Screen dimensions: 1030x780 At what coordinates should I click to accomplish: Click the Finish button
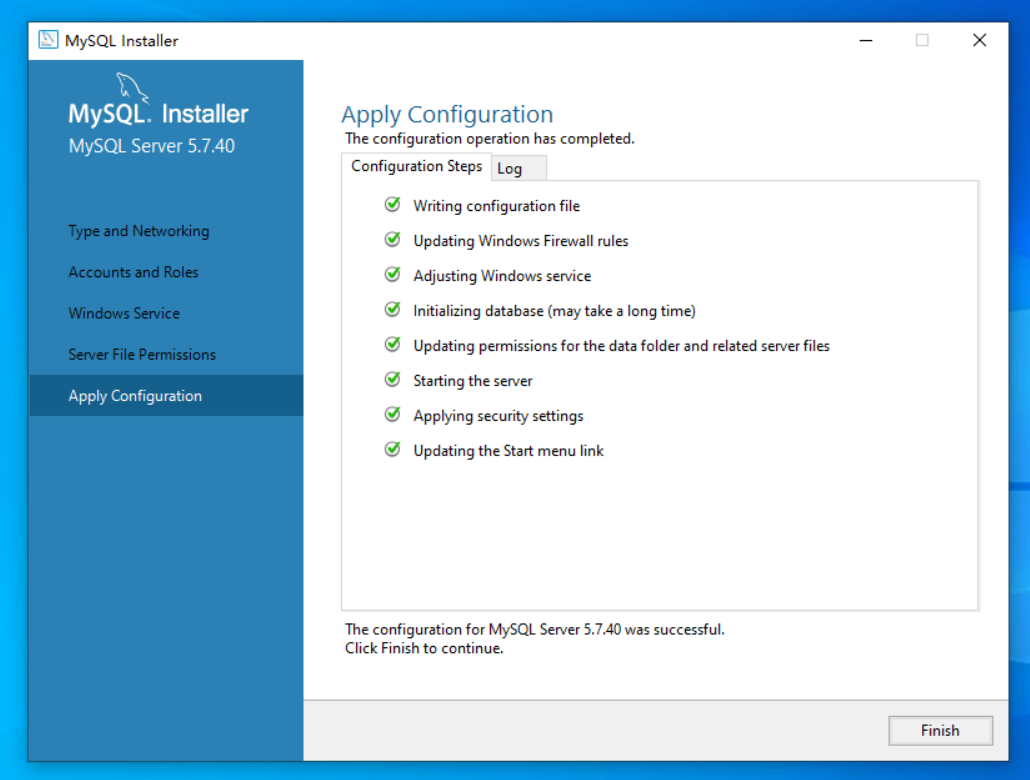940,730
